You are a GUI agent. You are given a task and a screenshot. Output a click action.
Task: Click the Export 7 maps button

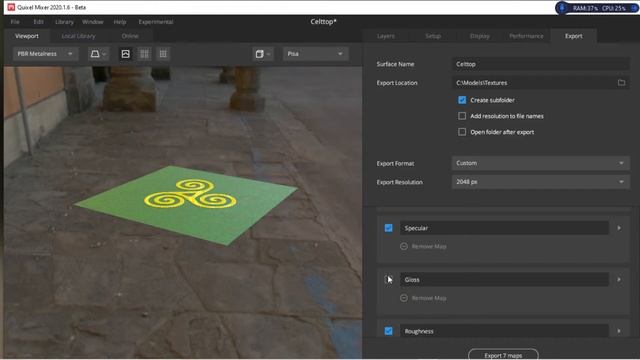point(503,355)
